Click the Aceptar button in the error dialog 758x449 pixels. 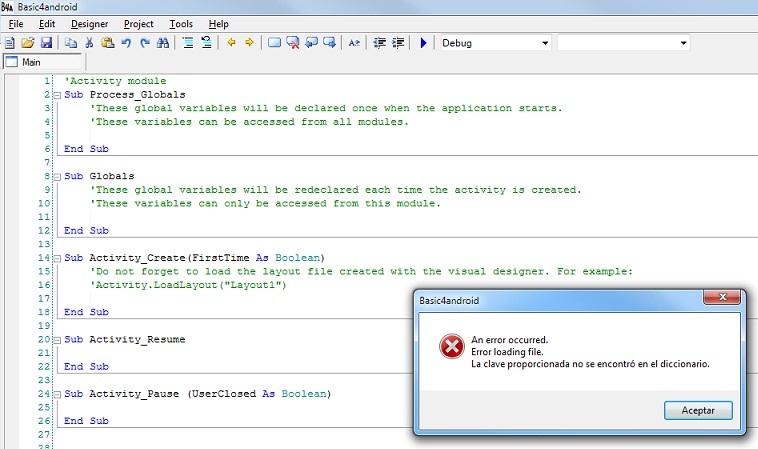pyautogui.click(x=698, y=410)
